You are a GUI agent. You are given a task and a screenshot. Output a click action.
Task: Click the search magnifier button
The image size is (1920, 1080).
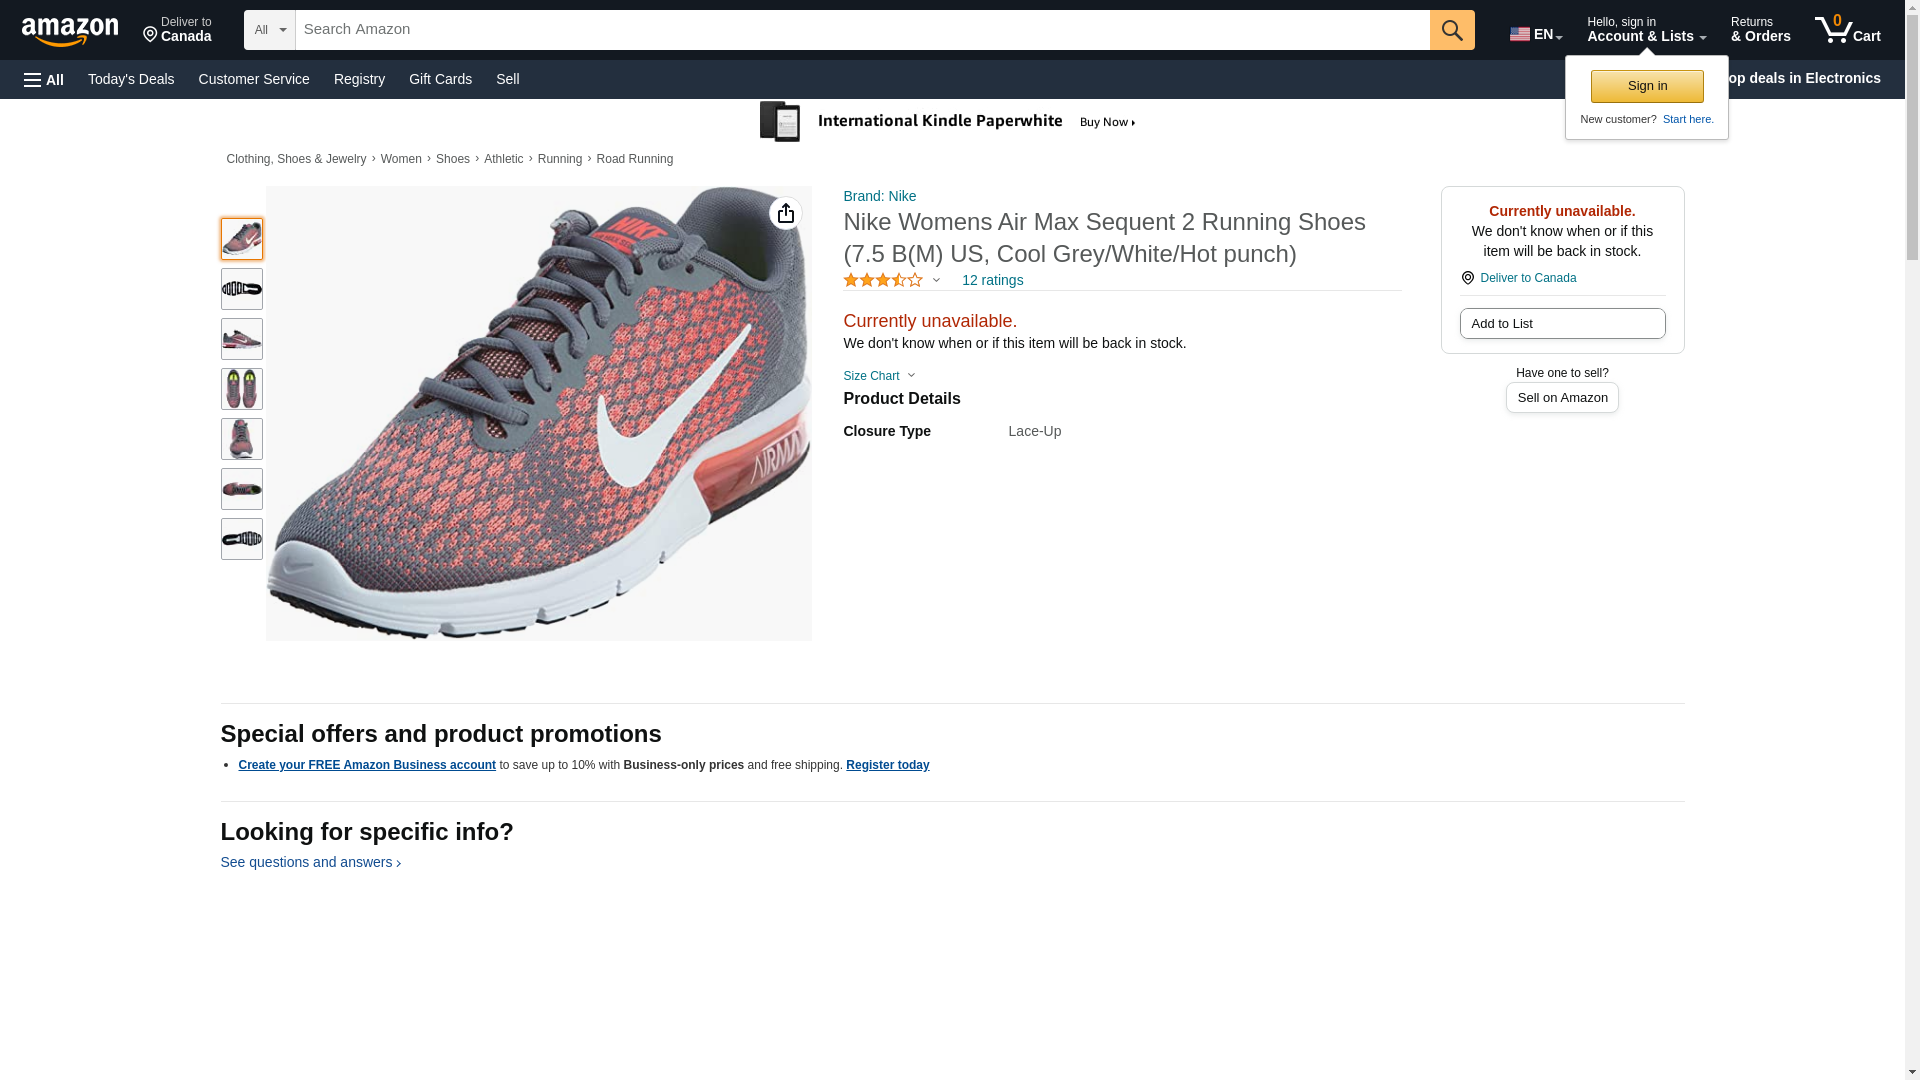click(x=1452, y=30)
